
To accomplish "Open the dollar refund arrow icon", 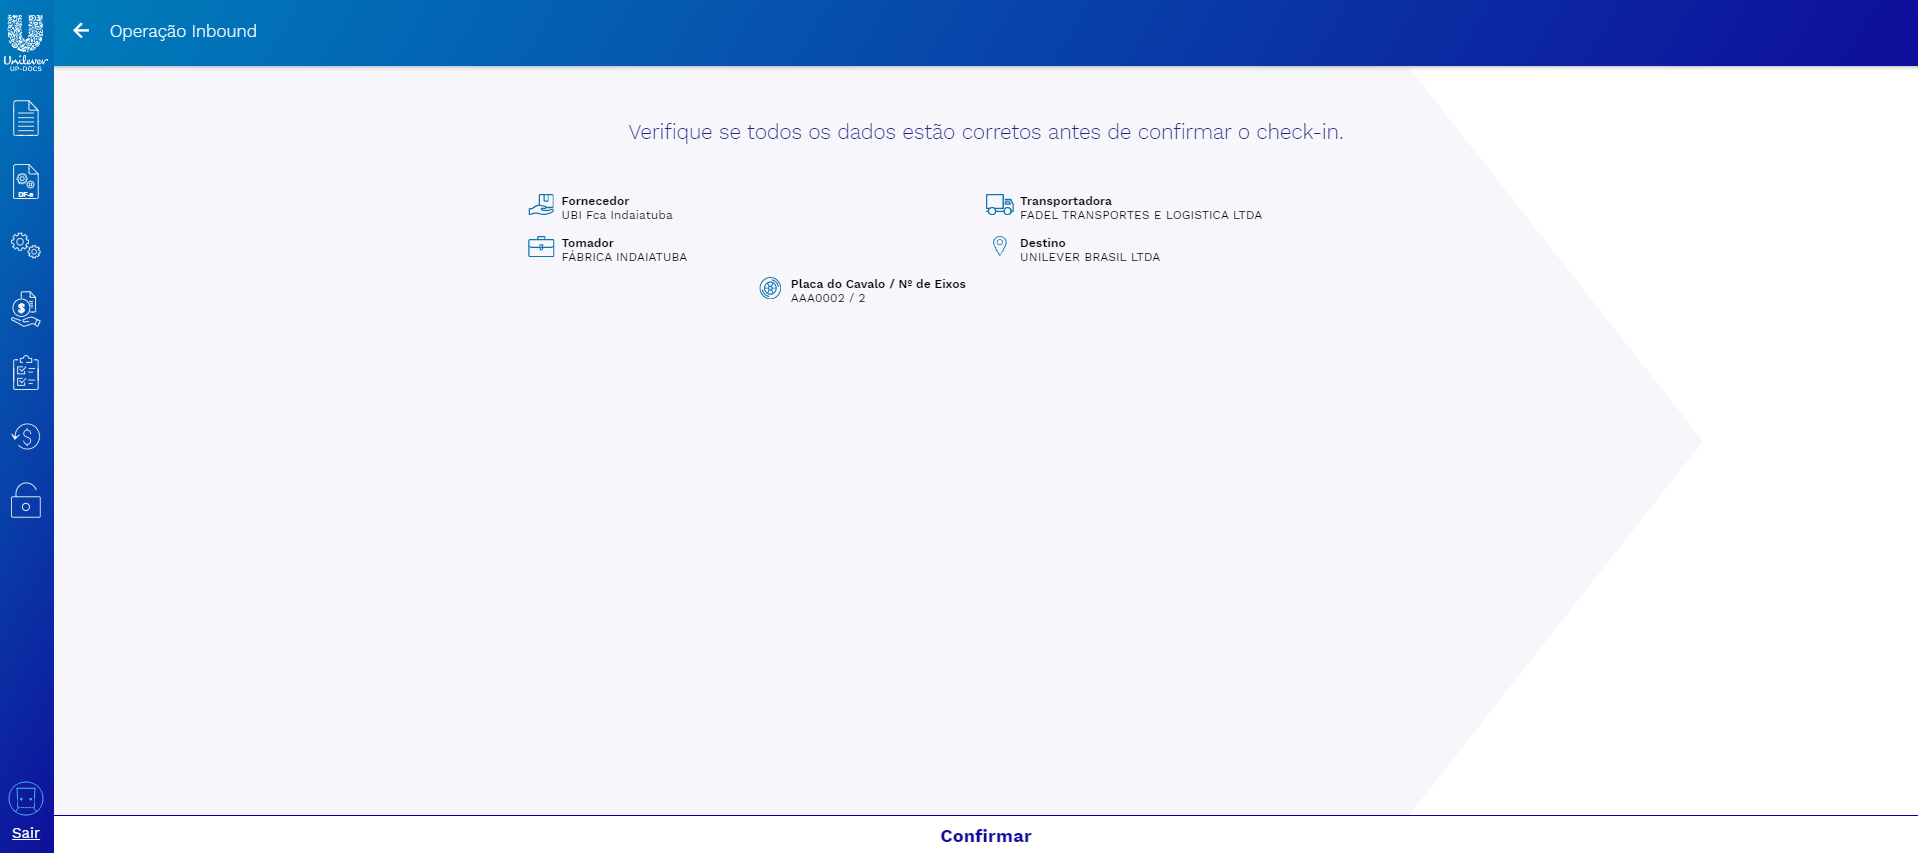I will pyautogui.click(x=26, y=436).
